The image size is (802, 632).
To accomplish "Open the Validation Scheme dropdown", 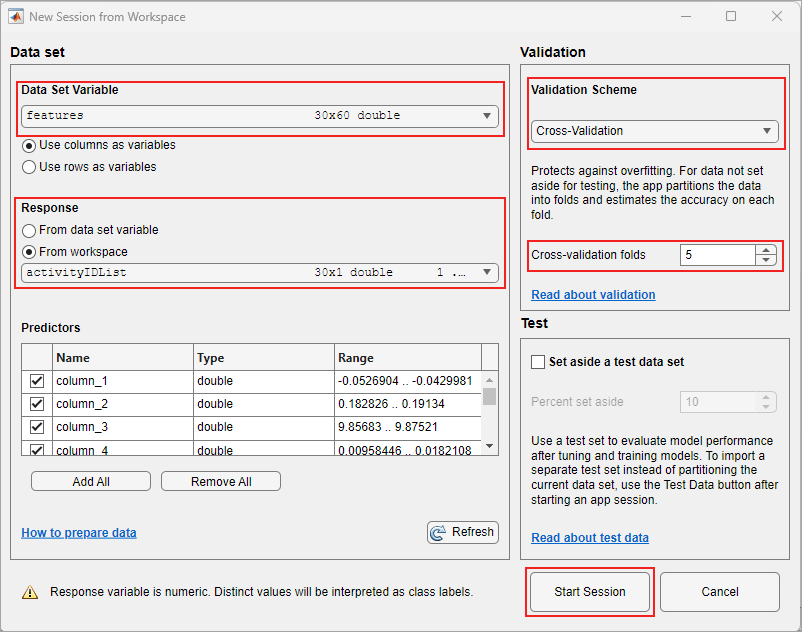I will 767,131.
